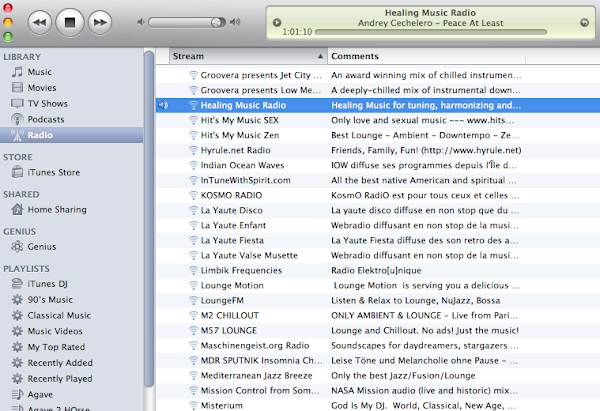Click the playlist icon beside Agave
The width and height of the screenshot is (600, 411).
coord(17,394)
